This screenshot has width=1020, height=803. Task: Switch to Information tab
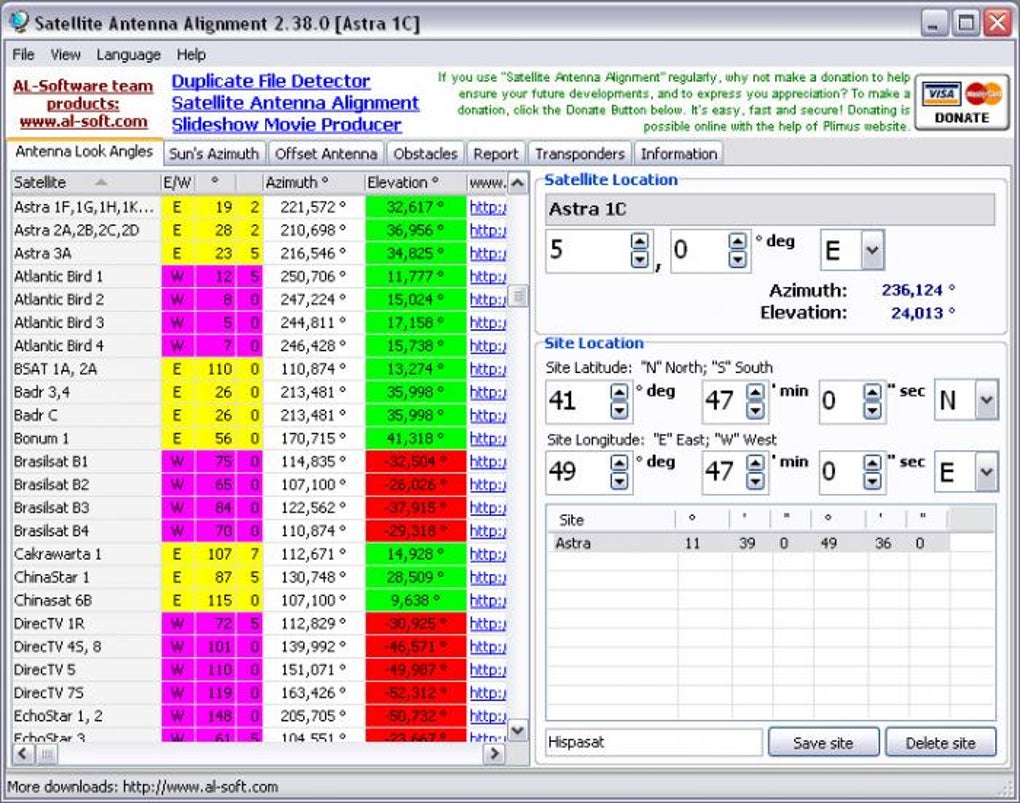[679, 154]
